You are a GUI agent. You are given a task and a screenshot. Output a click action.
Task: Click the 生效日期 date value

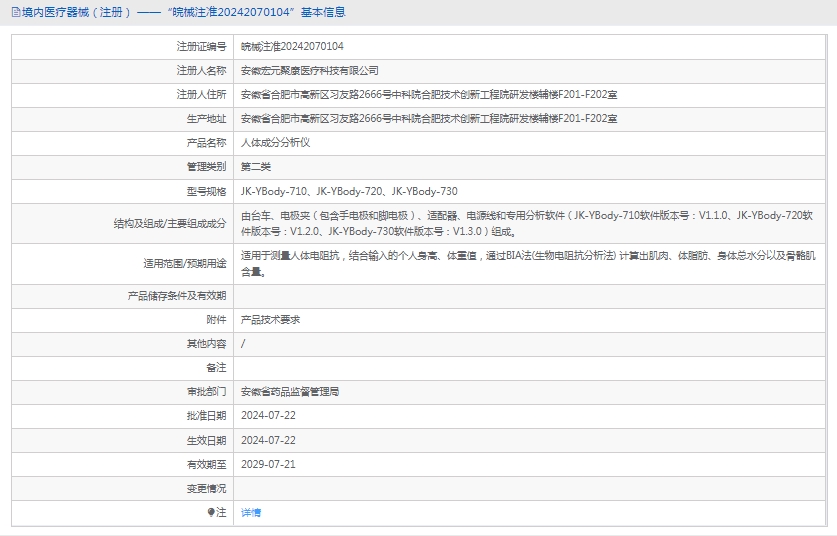click(268, 440)
